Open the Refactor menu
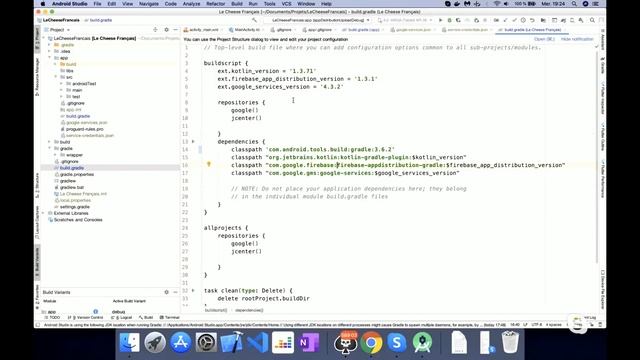 pos(216,4)
